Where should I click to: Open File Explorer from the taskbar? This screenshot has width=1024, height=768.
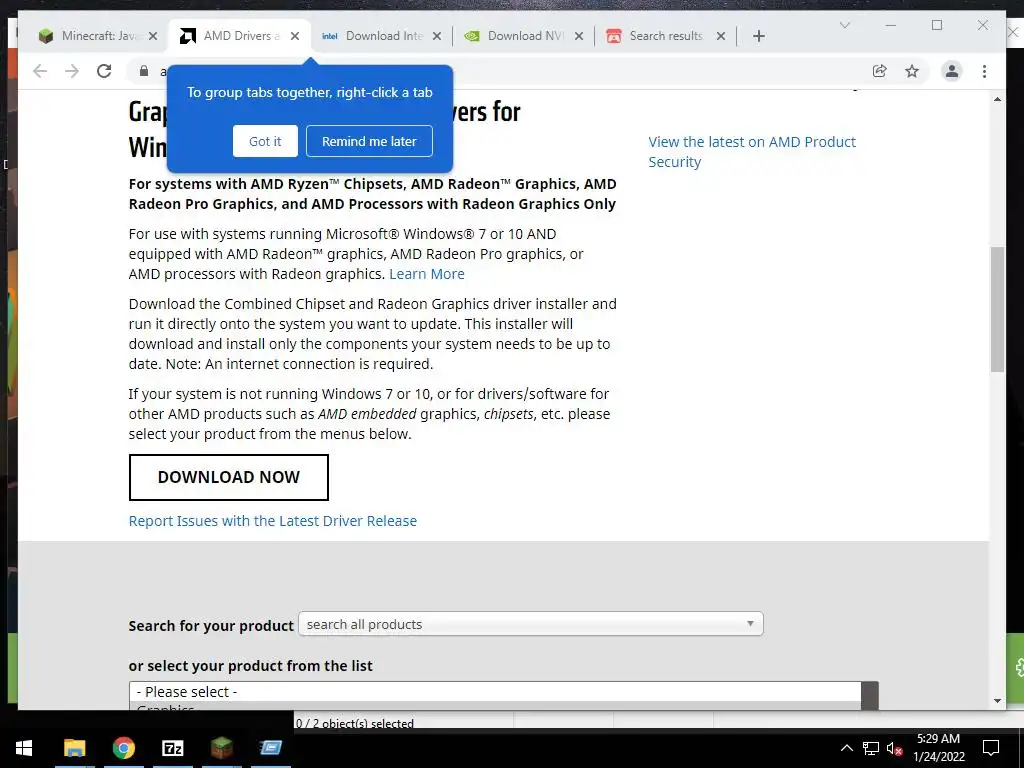(74, 748)
